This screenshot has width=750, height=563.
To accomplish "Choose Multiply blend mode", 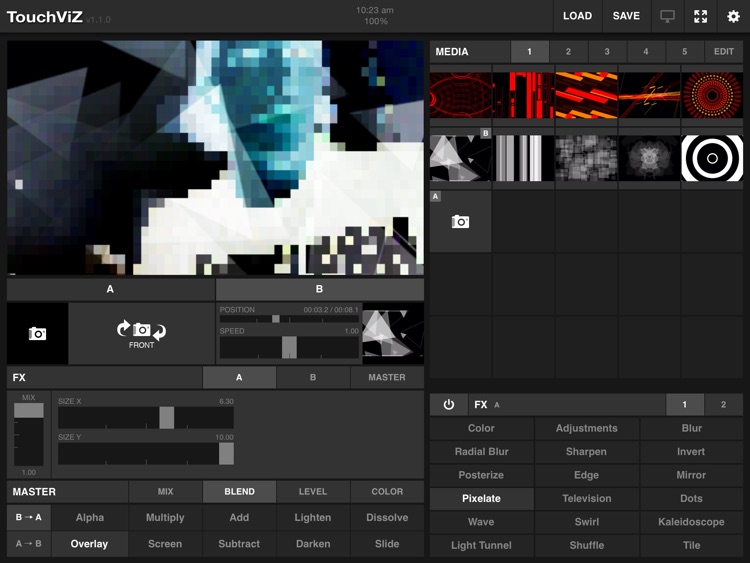I will 165,518.
